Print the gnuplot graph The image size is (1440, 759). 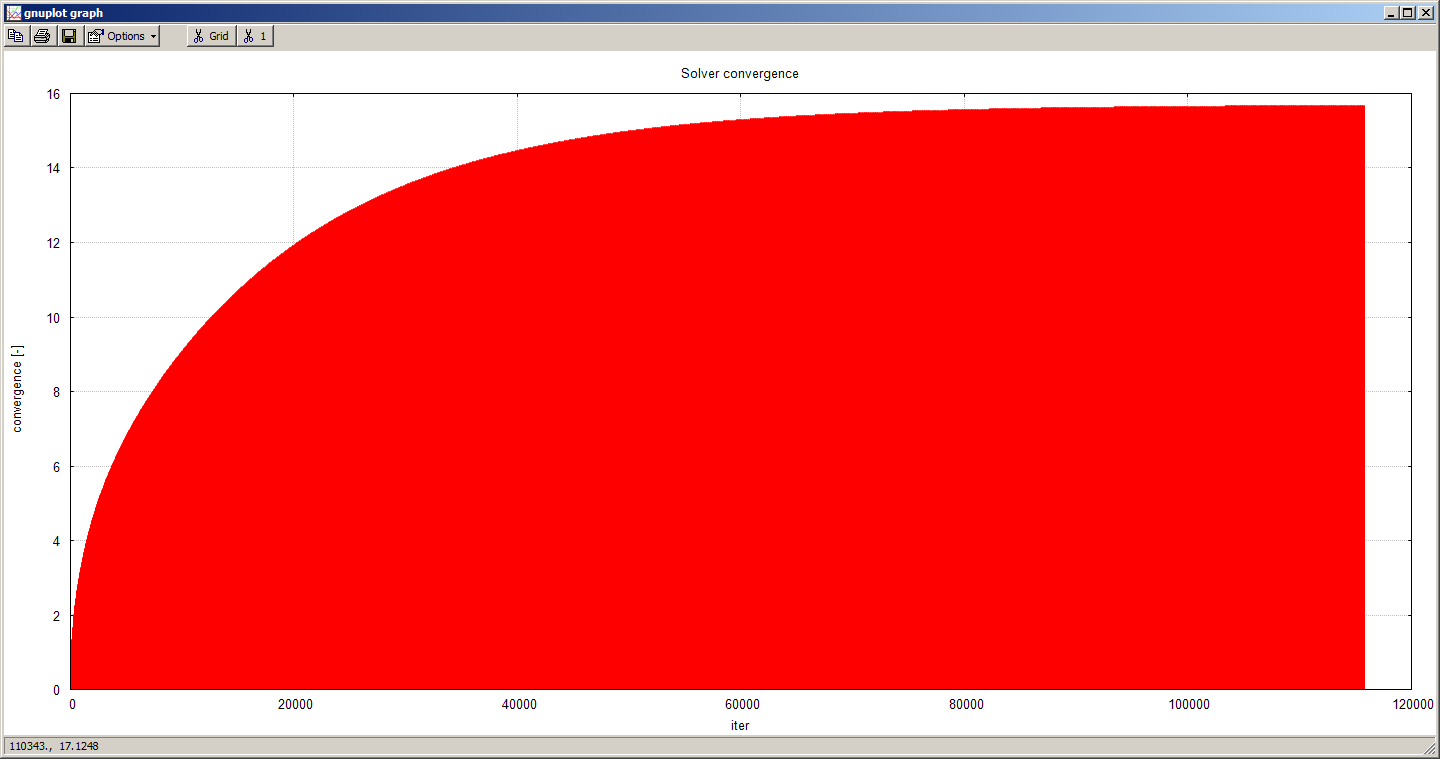point(42,36)
